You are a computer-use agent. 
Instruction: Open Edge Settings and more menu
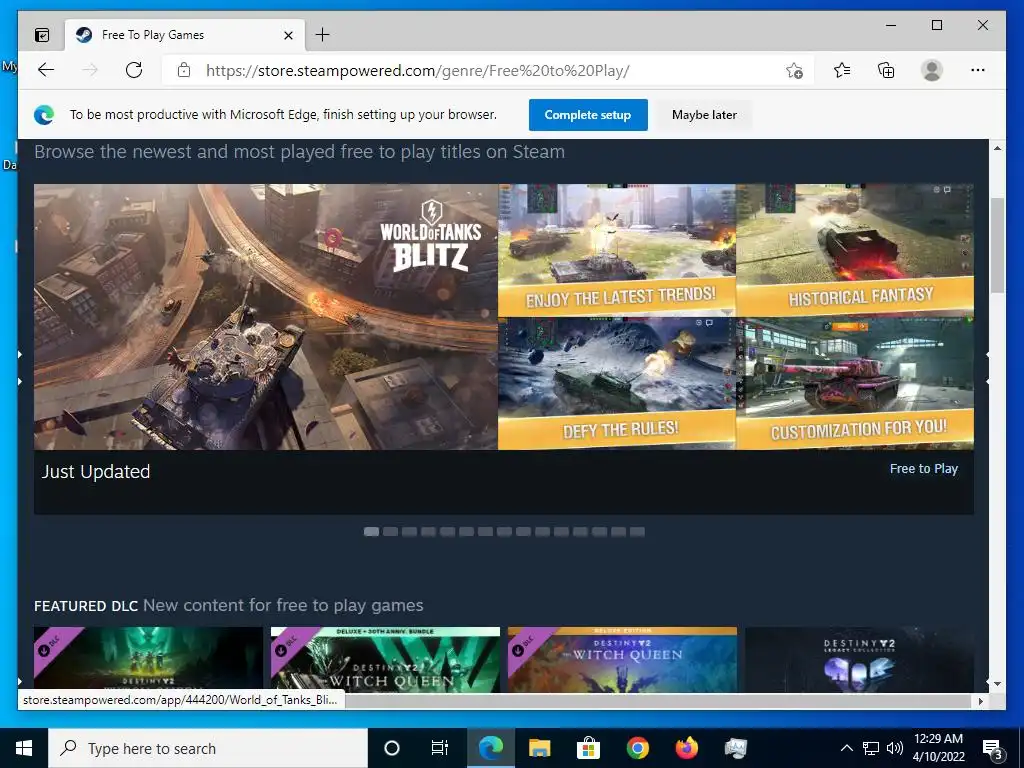[978, 70]
